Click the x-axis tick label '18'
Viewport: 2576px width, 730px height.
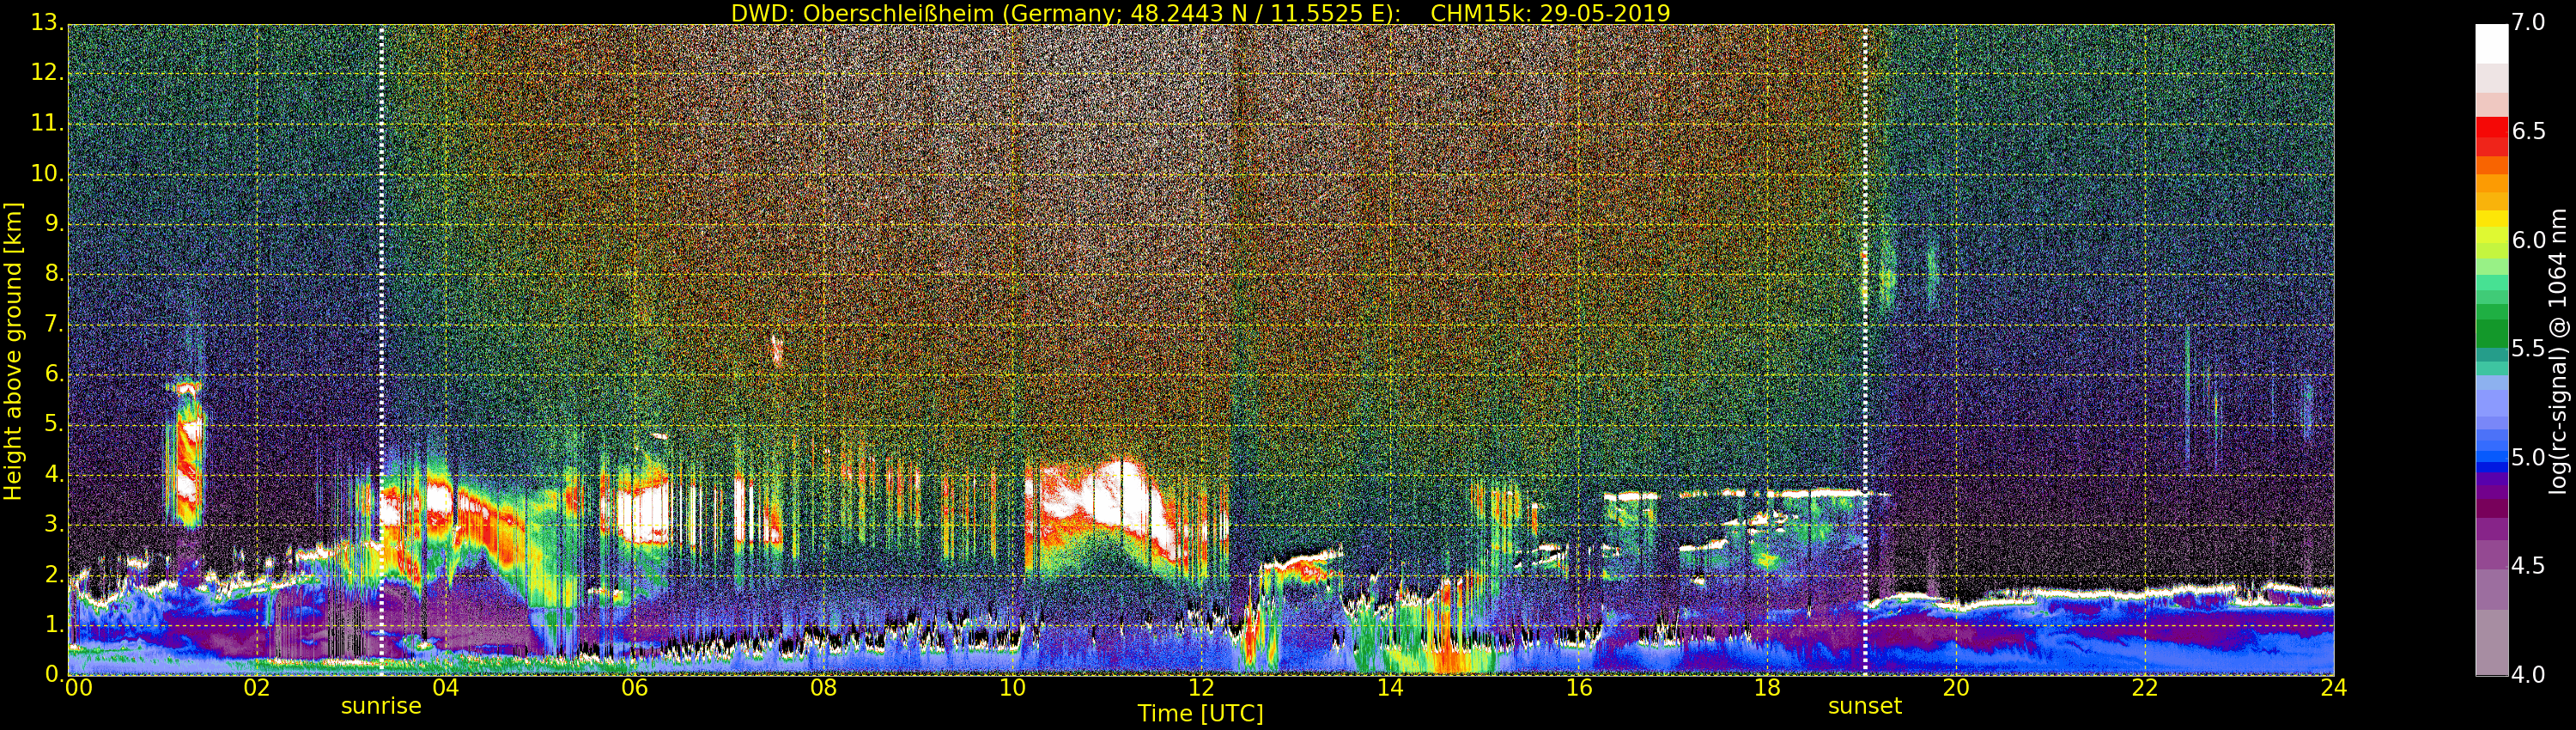click(1768, 688)
